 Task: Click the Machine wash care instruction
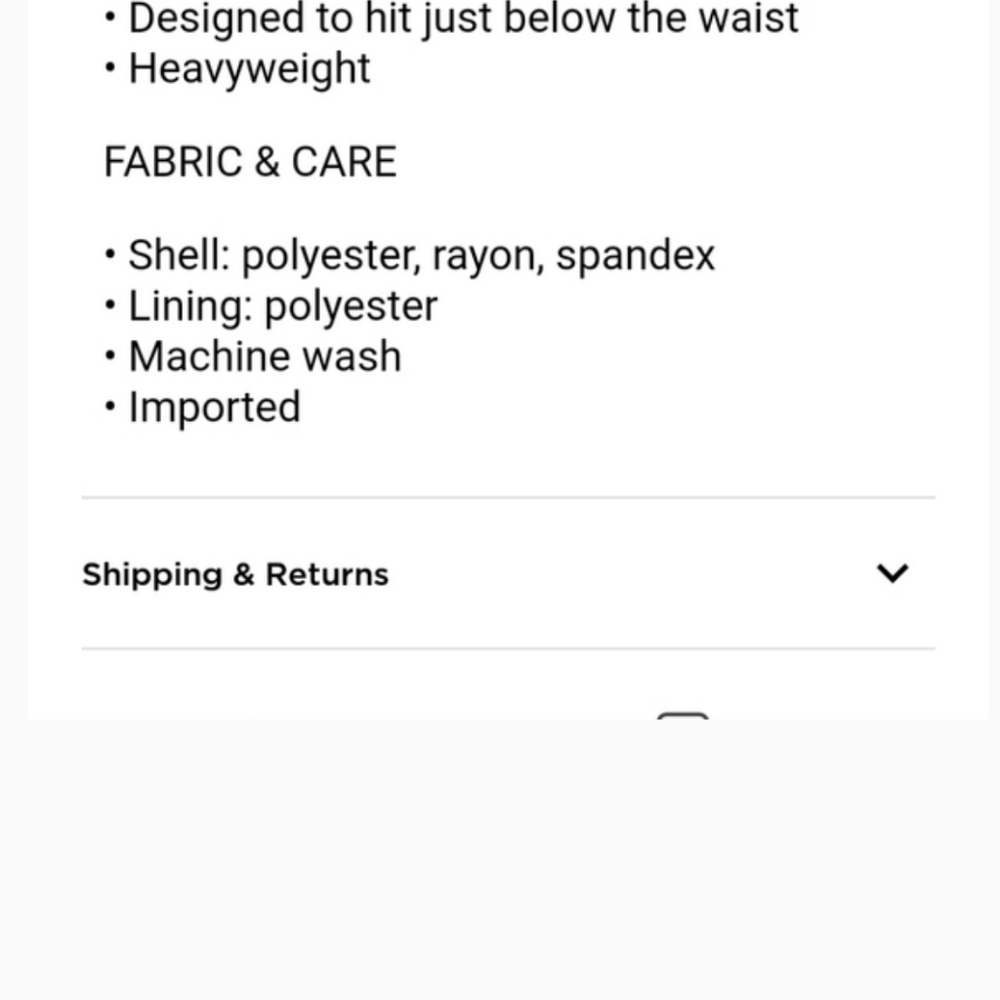(265, 357)
